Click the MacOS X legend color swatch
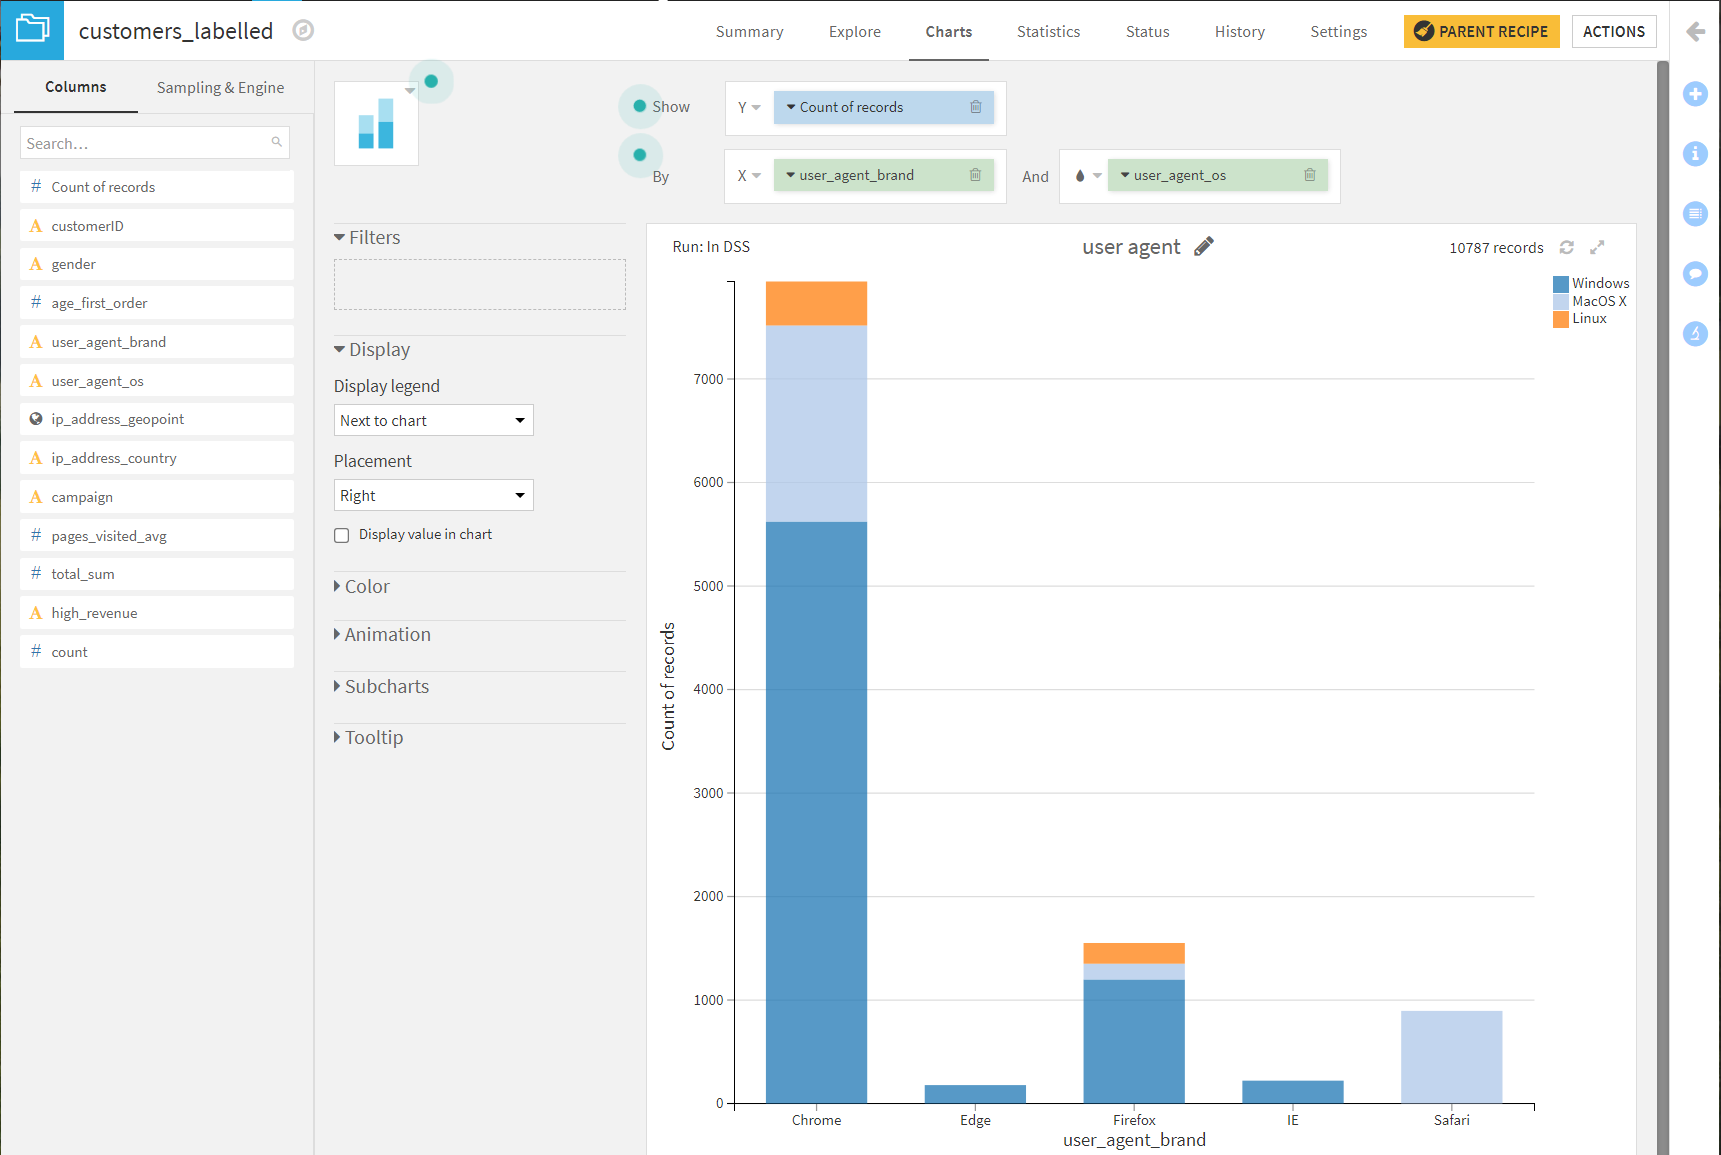Viewport: 1721px width, 1155px height. tap(1560, 301)
